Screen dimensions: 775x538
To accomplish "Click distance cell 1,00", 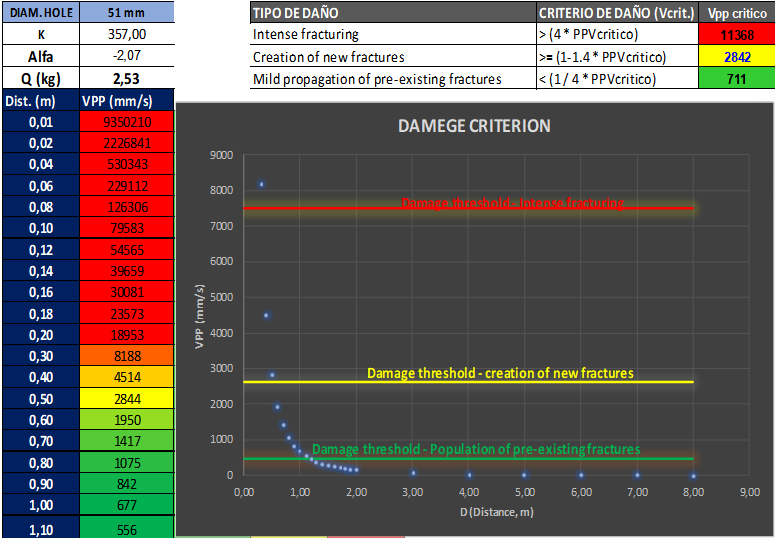I will (41, 505).
